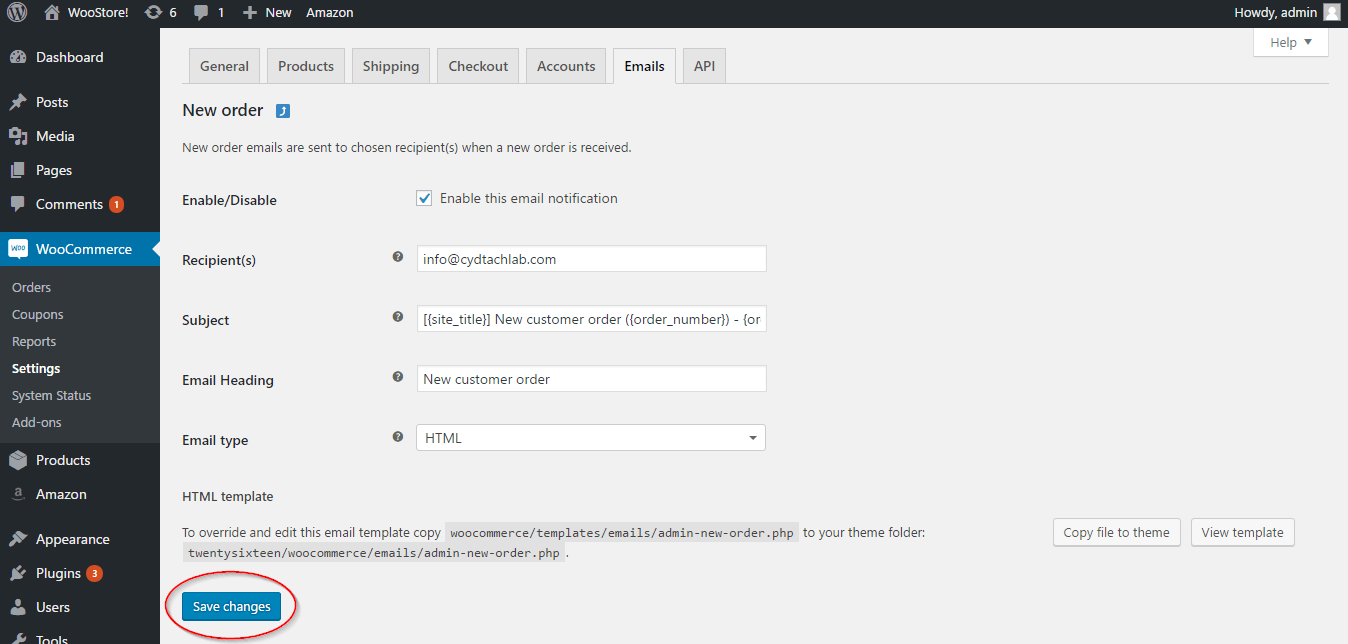Open the updates icon showing 6
The height and width of the screenshot is (644, 1348).
click(152, 13)
